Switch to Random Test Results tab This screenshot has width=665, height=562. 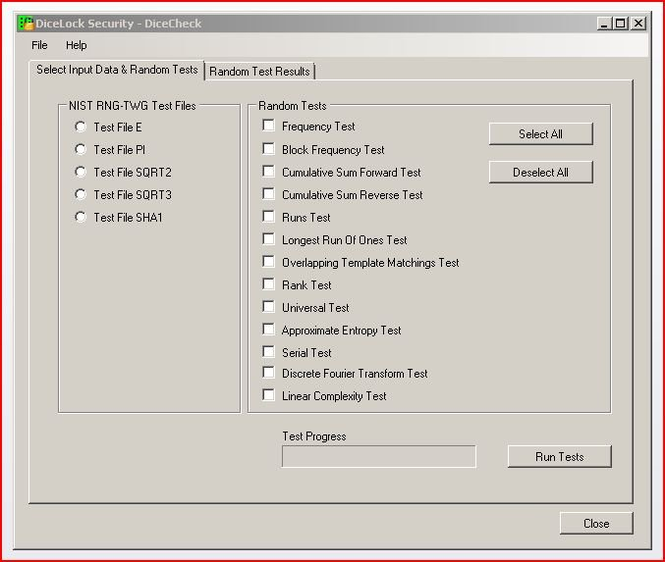click(x=260, y=71)
